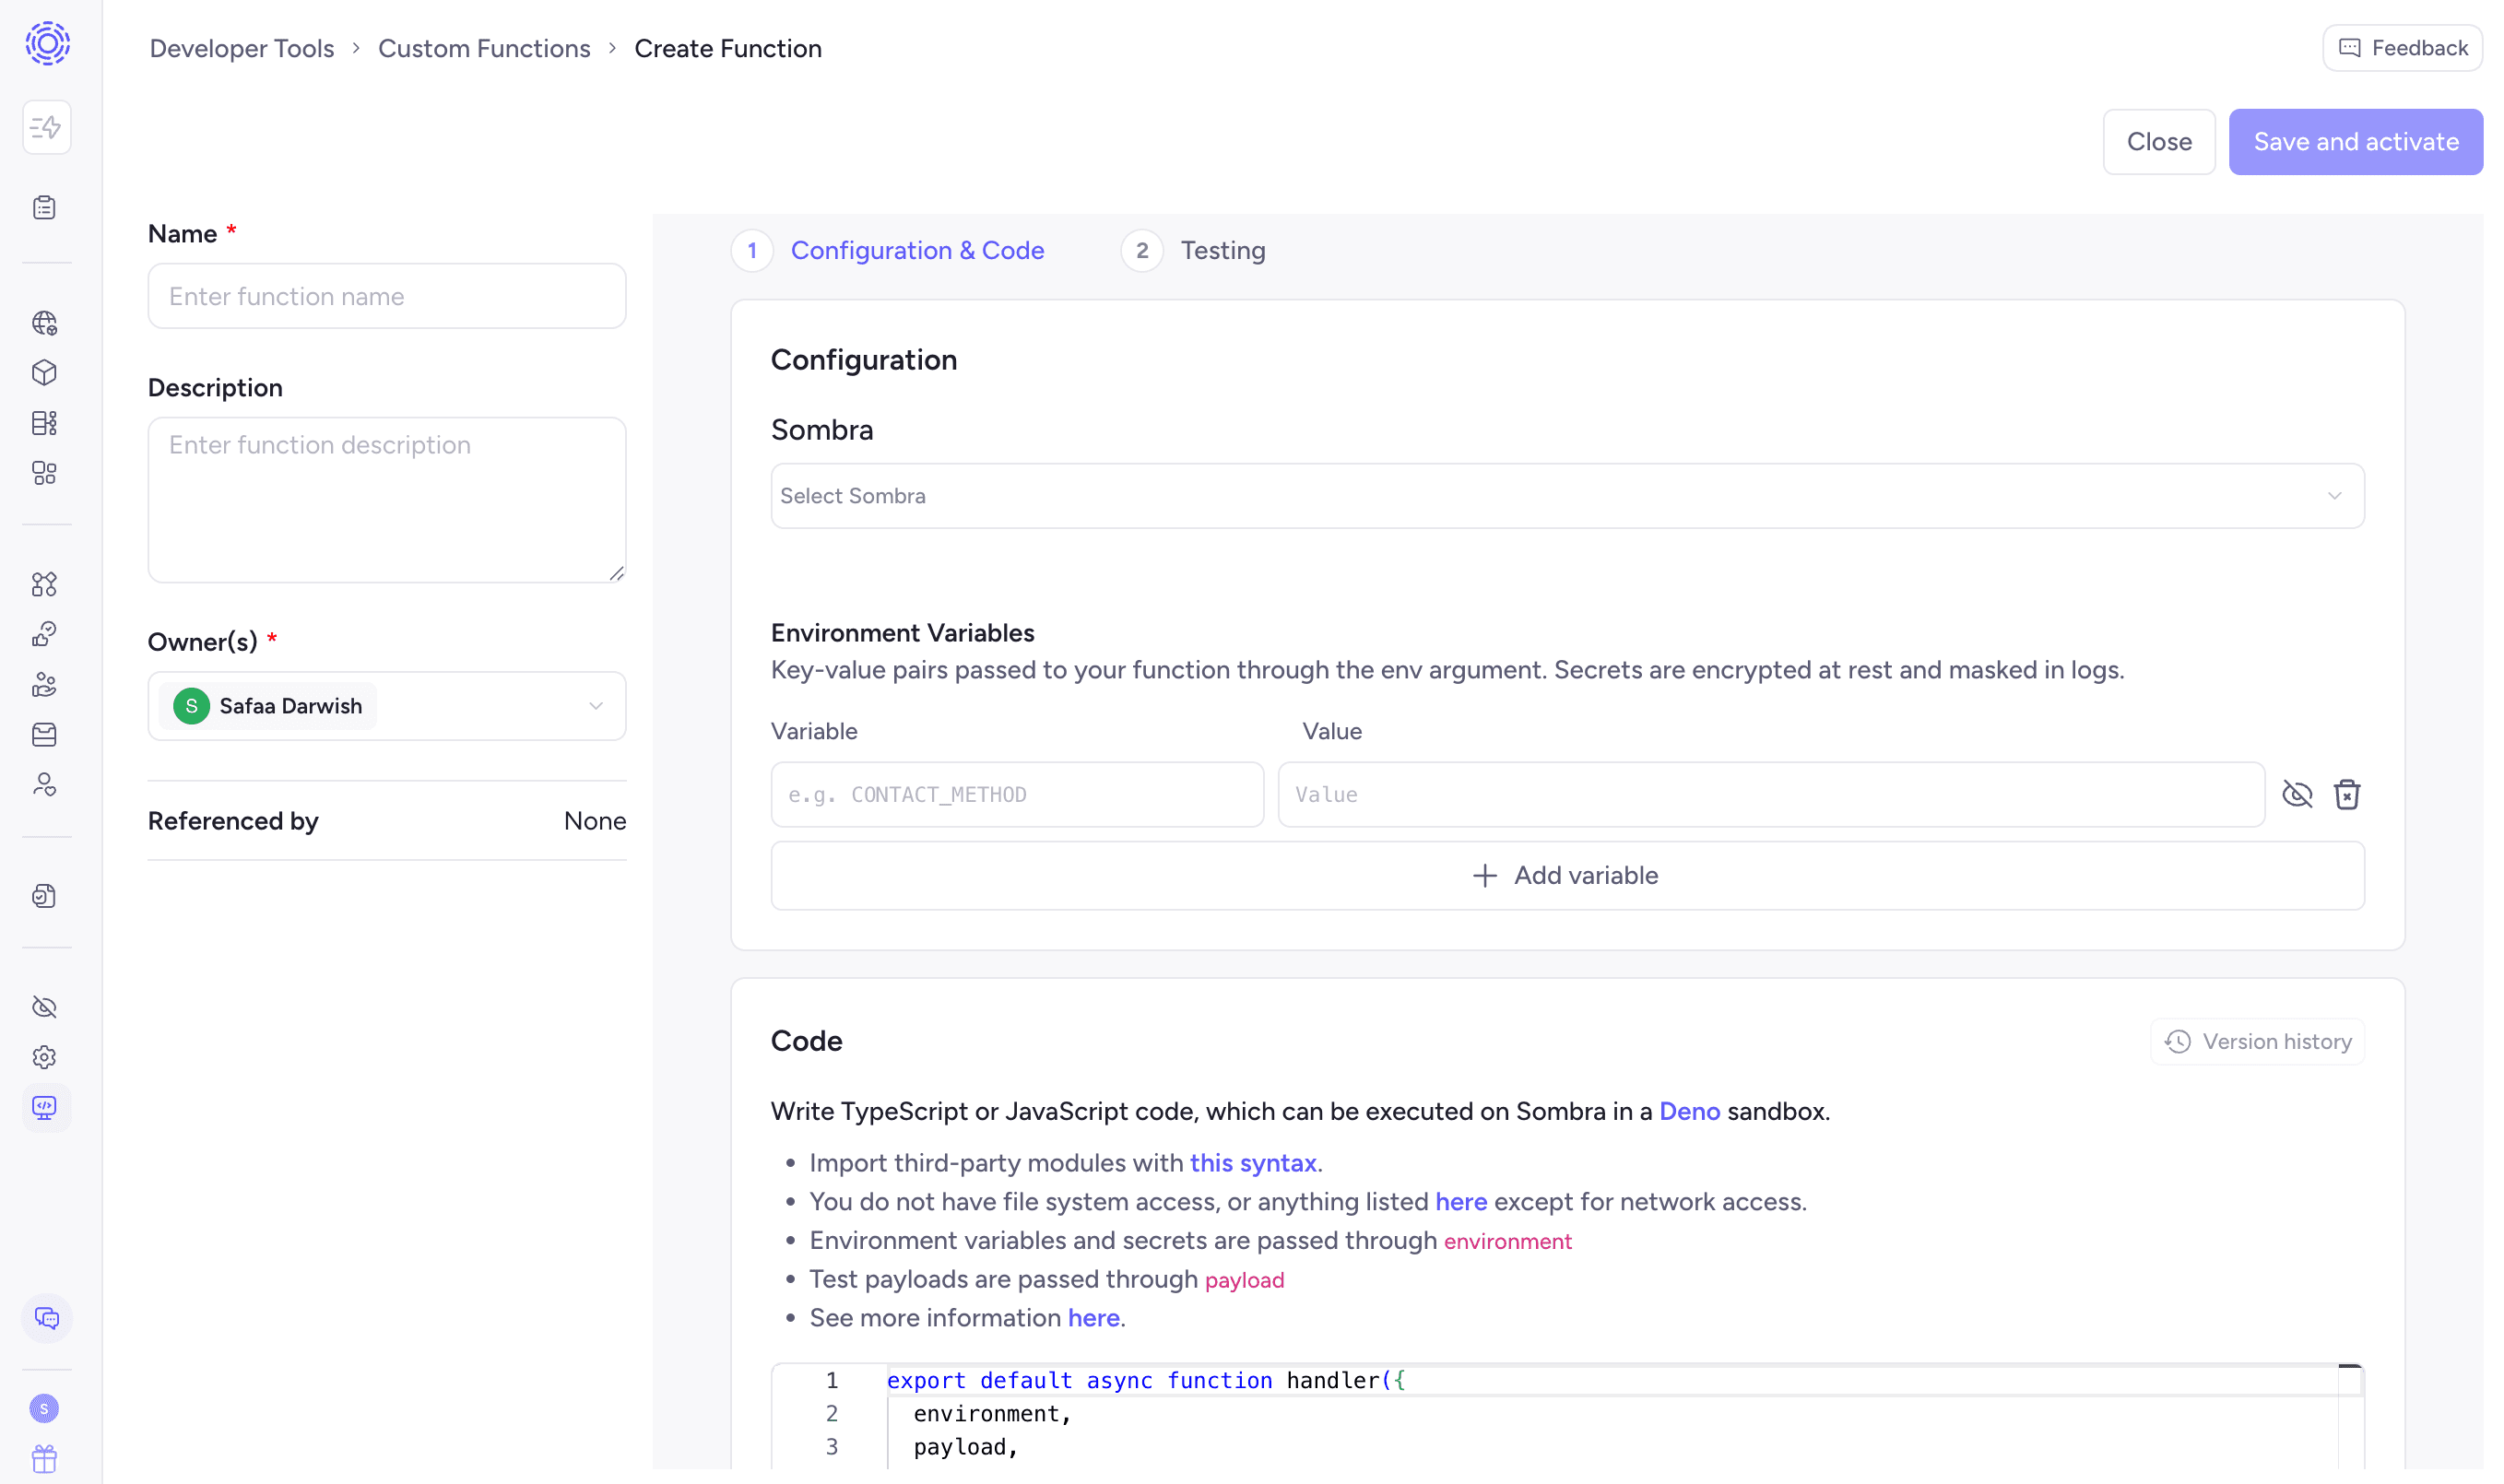Click the Environment Variables heading
The height and width of the screenshot is (1484, 2504).
tap(902, 632)
